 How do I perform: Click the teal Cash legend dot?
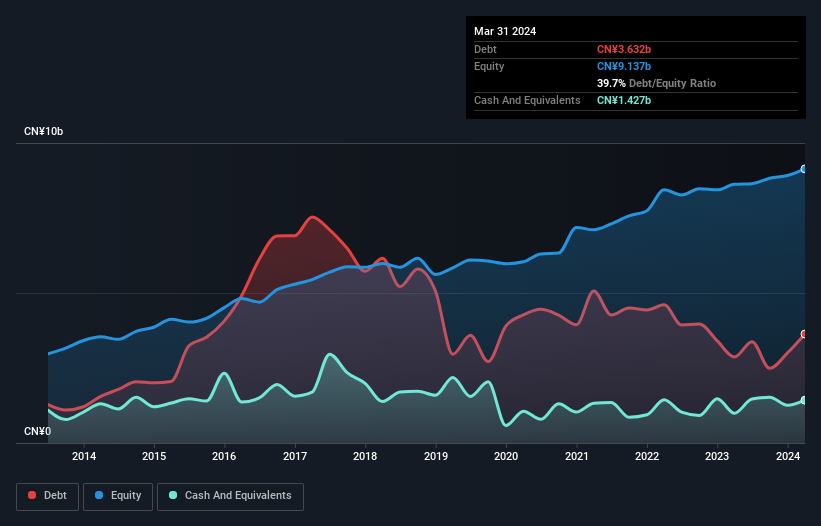pyautogui.click(x=173, y=495)
